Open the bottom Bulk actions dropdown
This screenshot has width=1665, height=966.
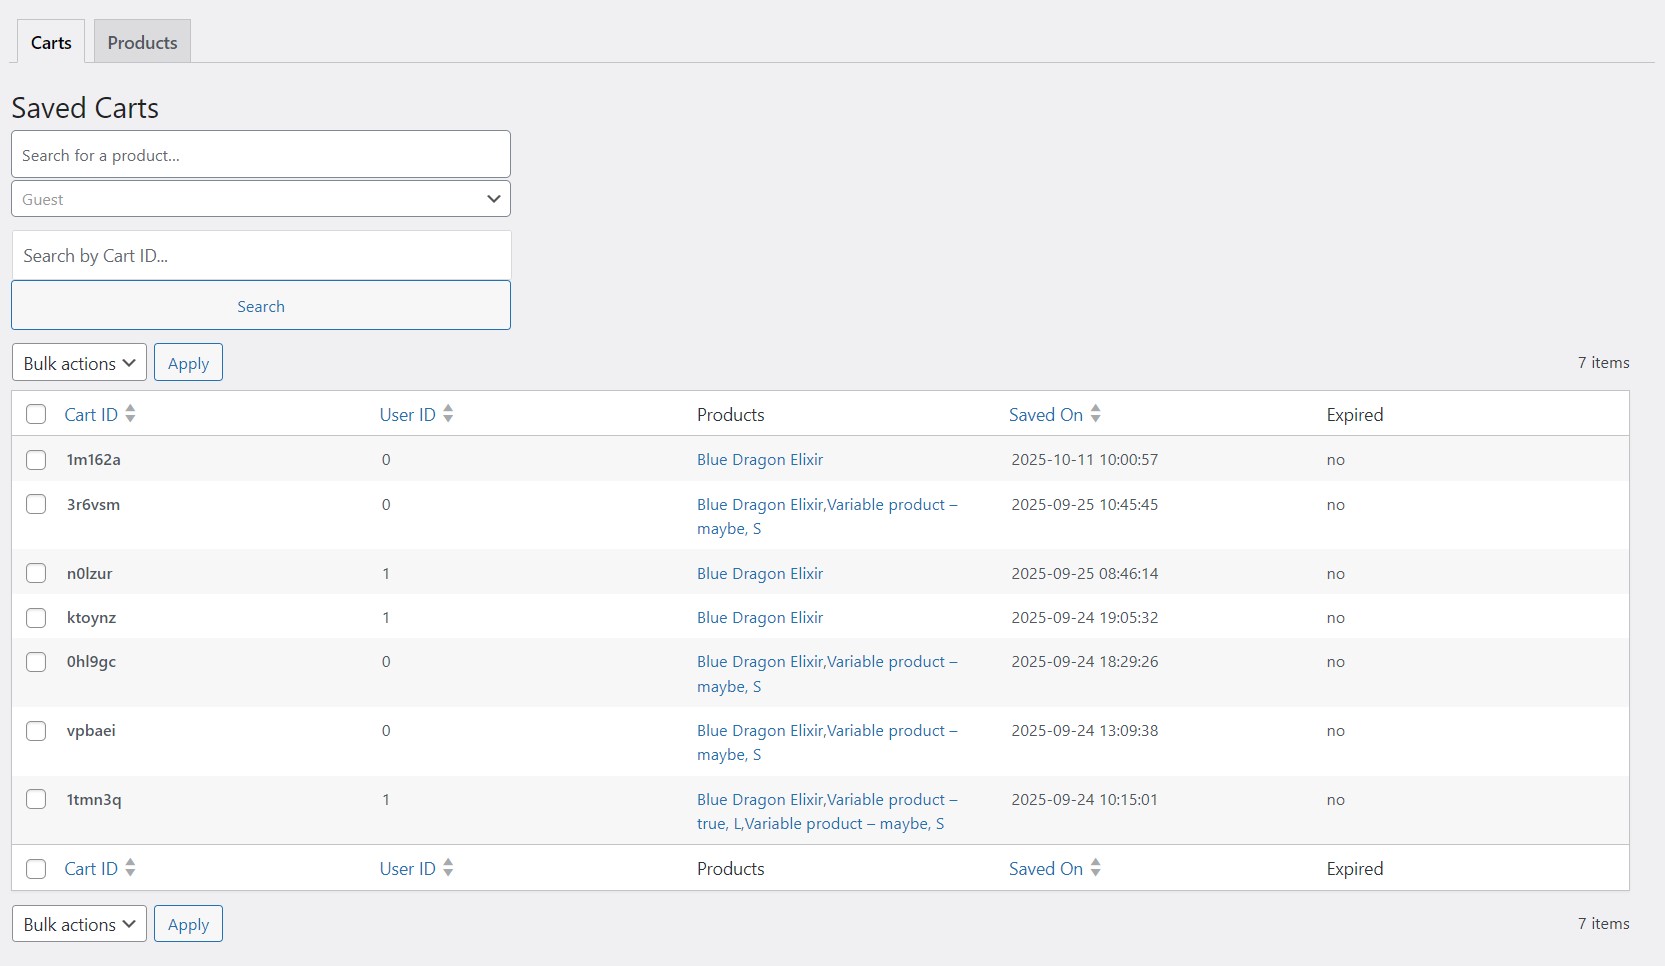78,923
